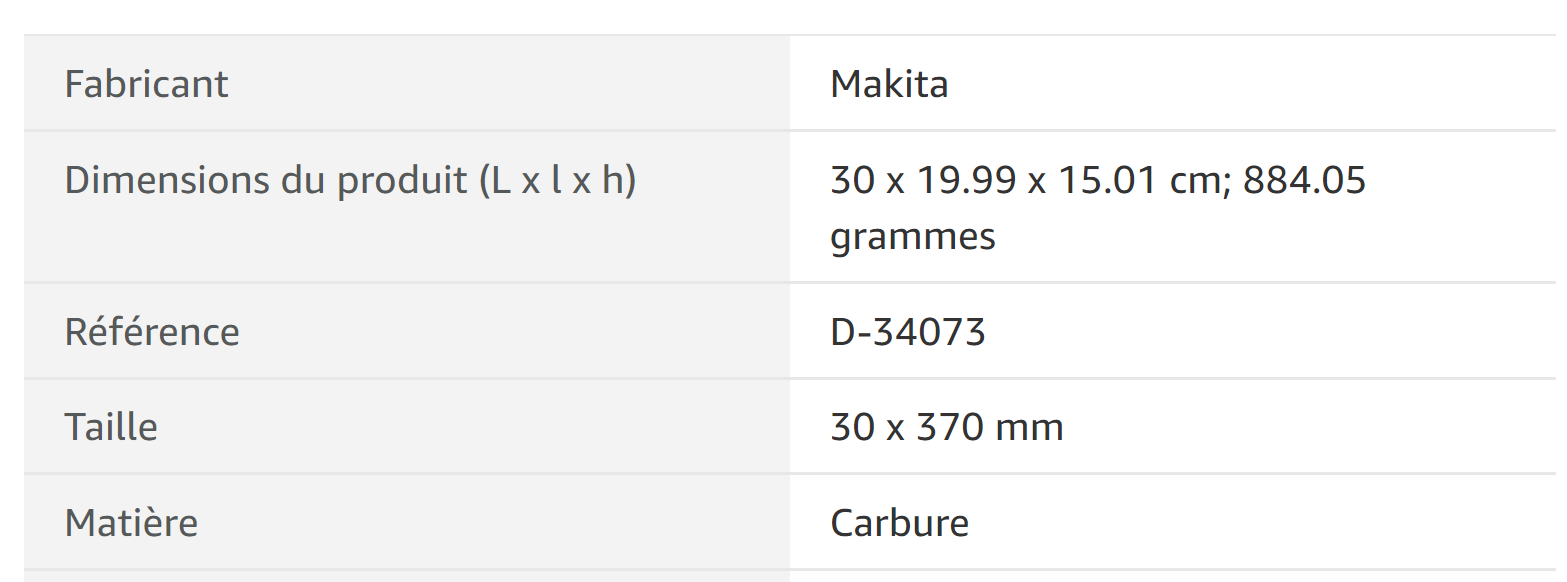Click the empty white cell below Carbure
Screen dimensions: 1567x582
click(x=1172, y=577)
